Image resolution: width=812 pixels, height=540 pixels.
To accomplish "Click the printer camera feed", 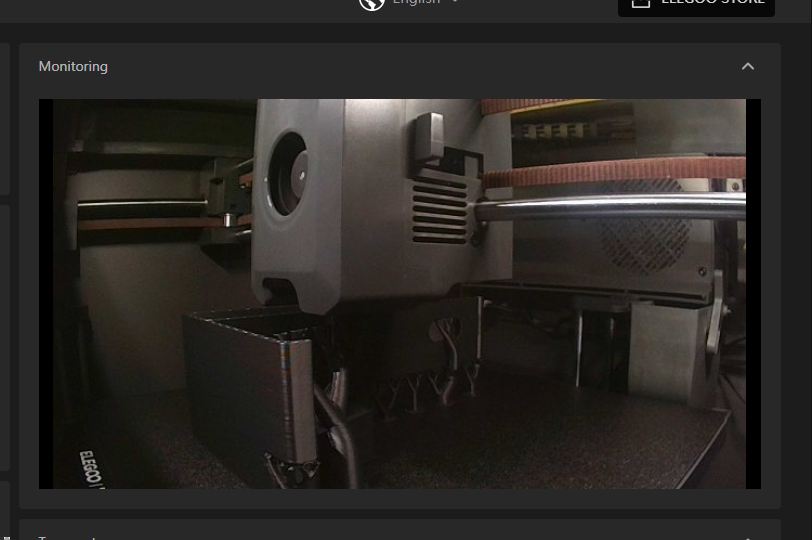I will 400,294.
